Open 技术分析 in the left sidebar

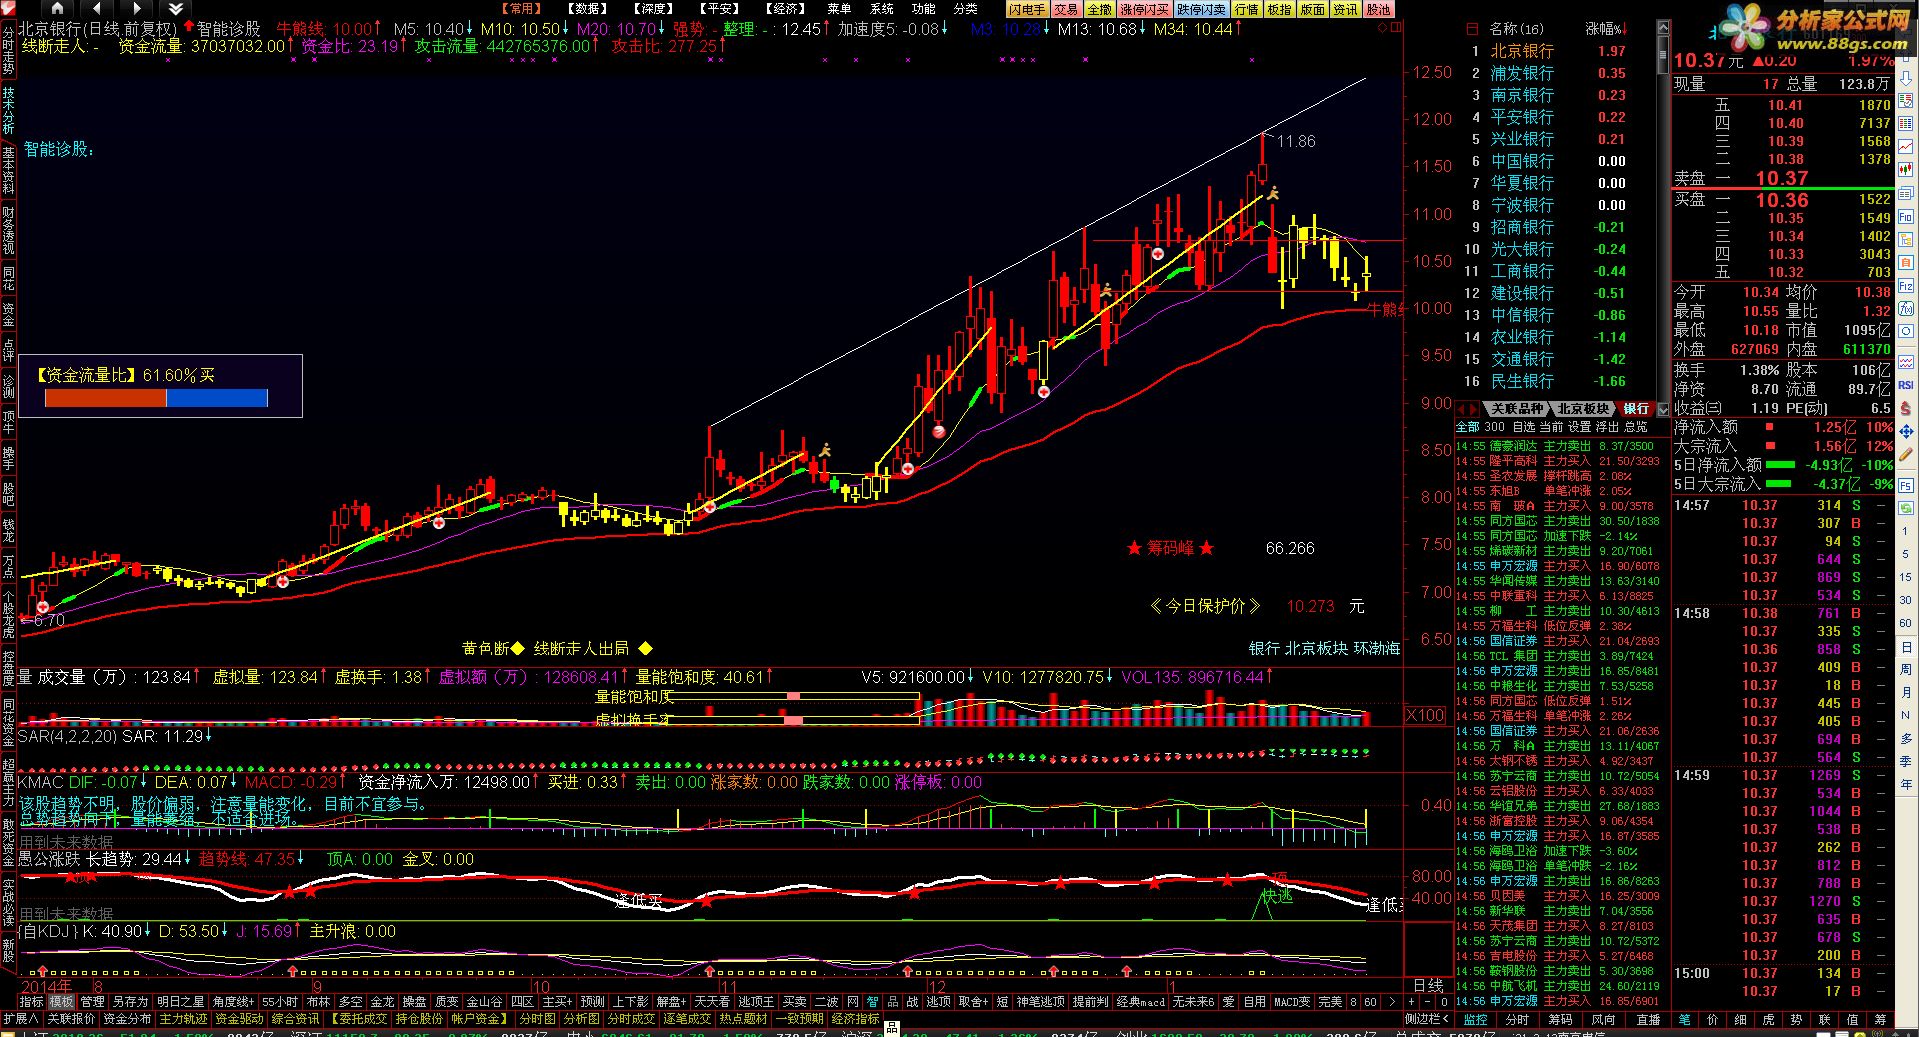[x=8, y=111]
